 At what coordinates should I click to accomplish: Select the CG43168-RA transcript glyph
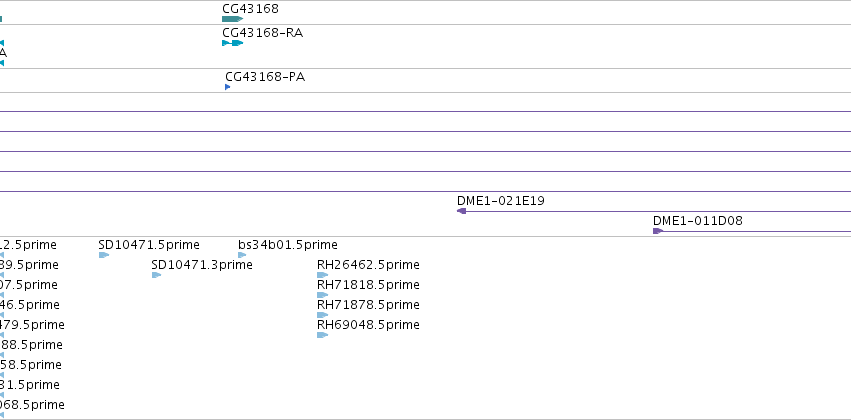tap(232, 43)
